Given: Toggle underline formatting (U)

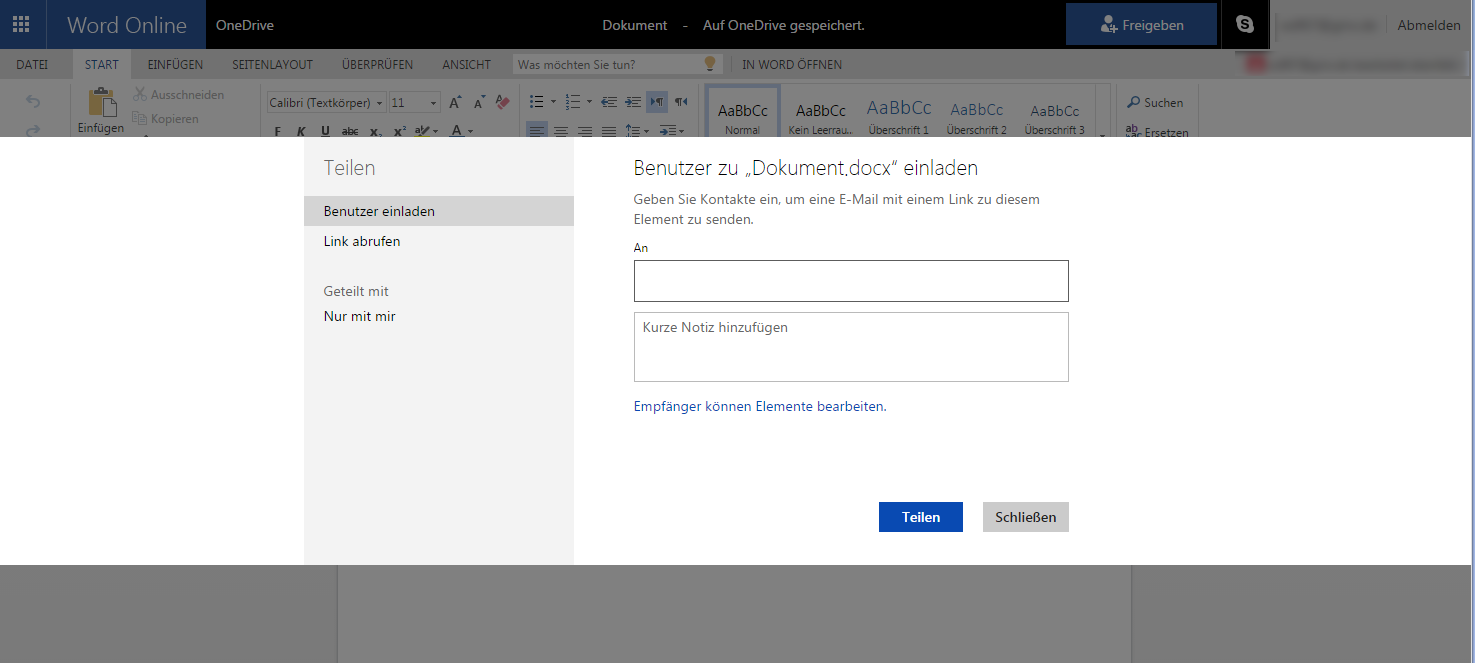Looking at the screenshot, I should pyautogui.click(x=325, y=131).
